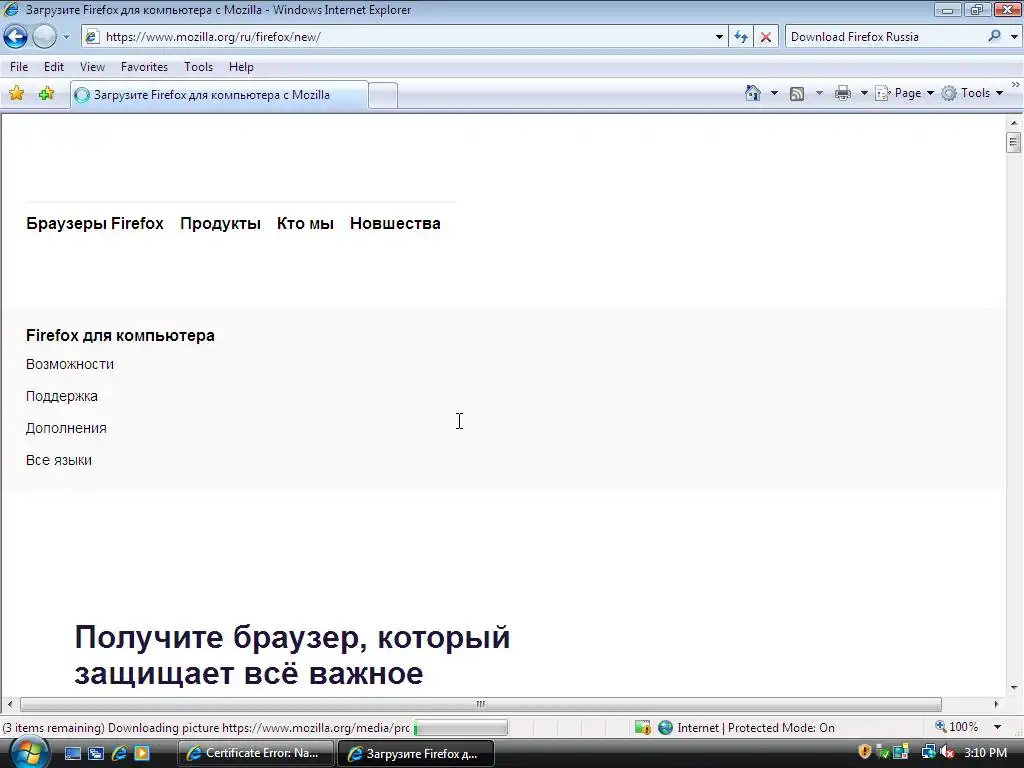Click the horizontal scrollbar left arrow
This screenshot has height=768, width=1024.
click(10, 704)
